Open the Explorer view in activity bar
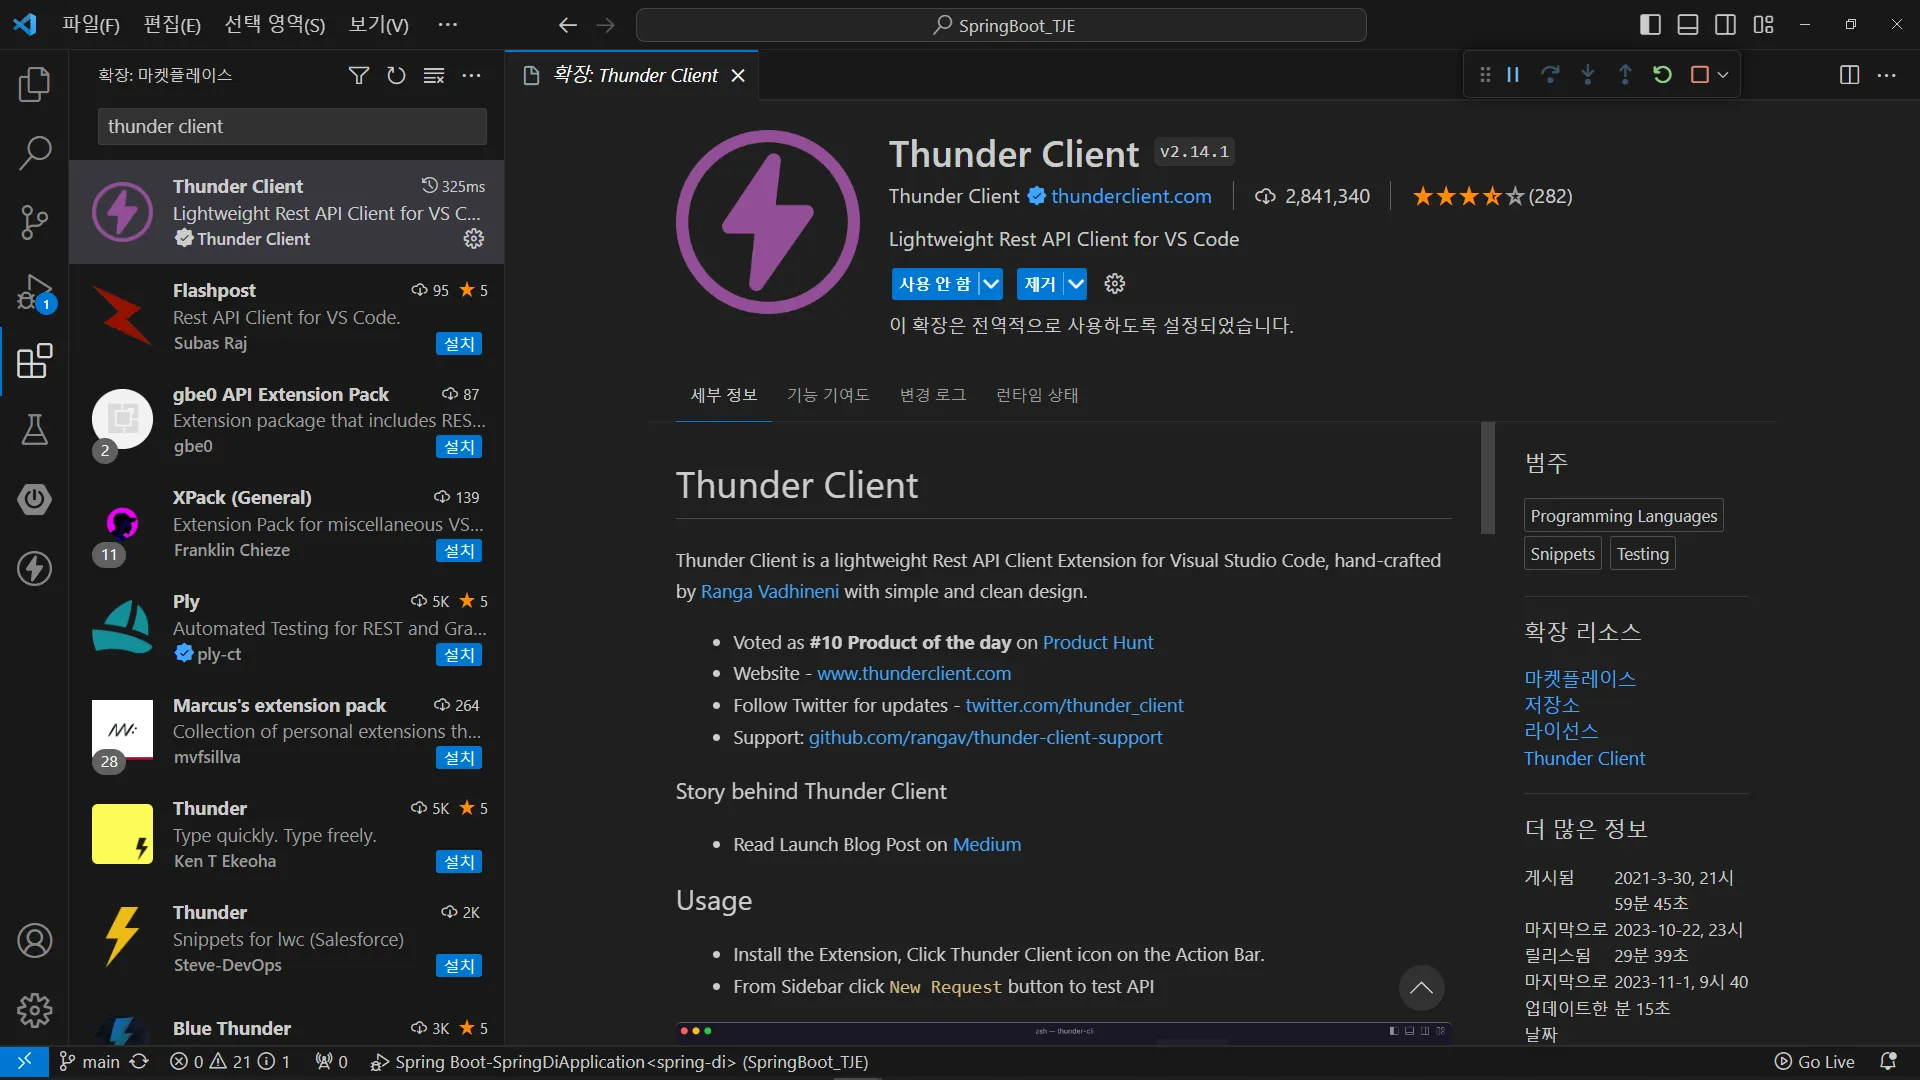This screenshot has width=1920, height=1080. 34,84
